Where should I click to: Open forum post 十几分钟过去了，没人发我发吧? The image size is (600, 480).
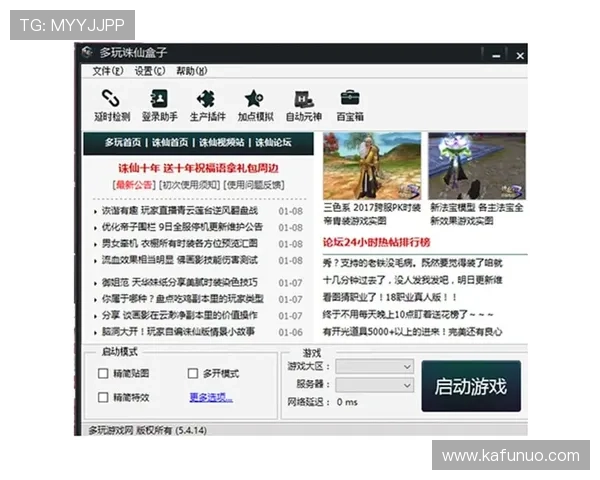pos(412,280)
